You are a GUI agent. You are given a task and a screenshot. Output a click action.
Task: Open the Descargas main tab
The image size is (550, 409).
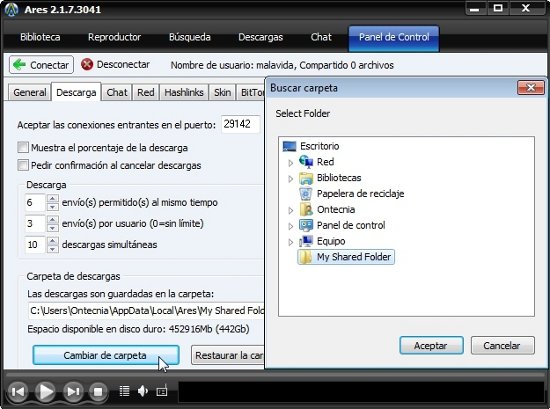(x=261, y=37)
